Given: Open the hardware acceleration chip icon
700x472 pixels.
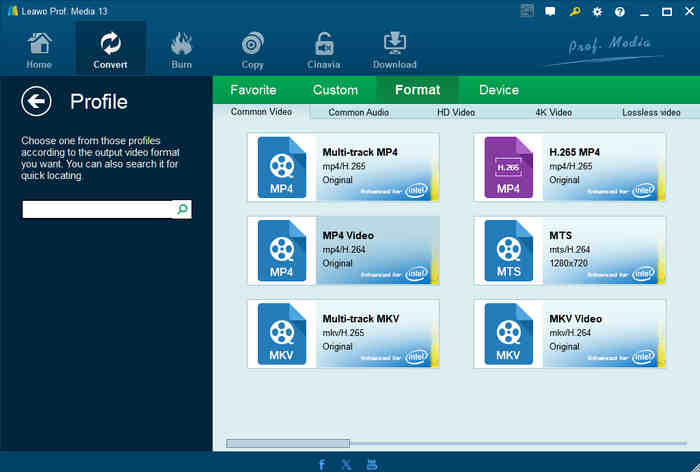Looking at the screenshot, I should [x=527, y=11].
